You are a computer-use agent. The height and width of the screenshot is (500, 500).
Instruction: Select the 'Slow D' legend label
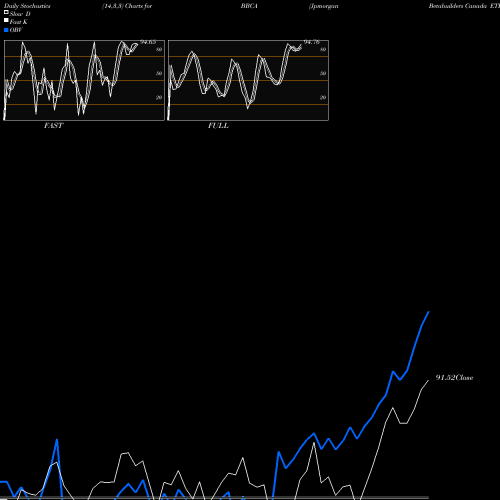pyautogui.click(x=20, y=14)
